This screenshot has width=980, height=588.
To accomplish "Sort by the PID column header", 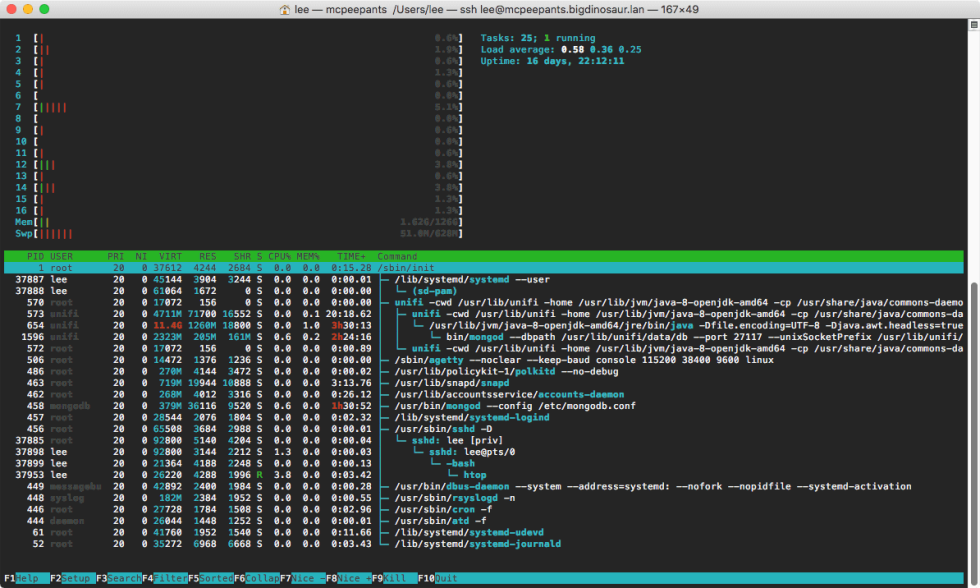I will (35, 256).
